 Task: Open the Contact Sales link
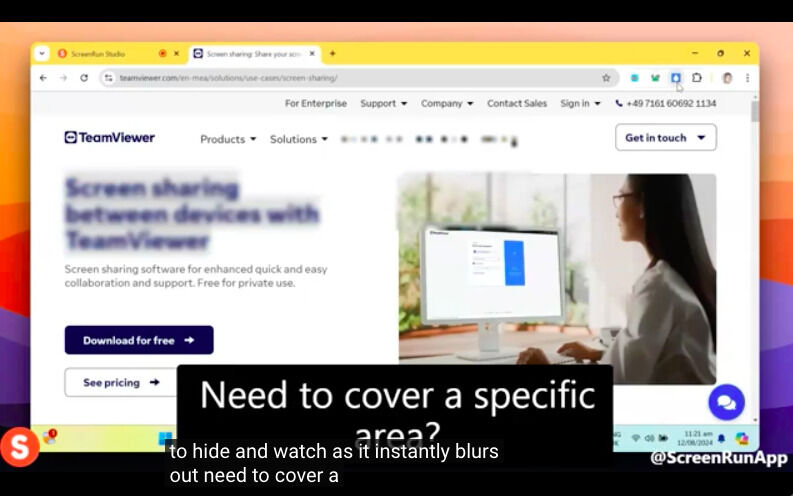[x=517, y=103]
